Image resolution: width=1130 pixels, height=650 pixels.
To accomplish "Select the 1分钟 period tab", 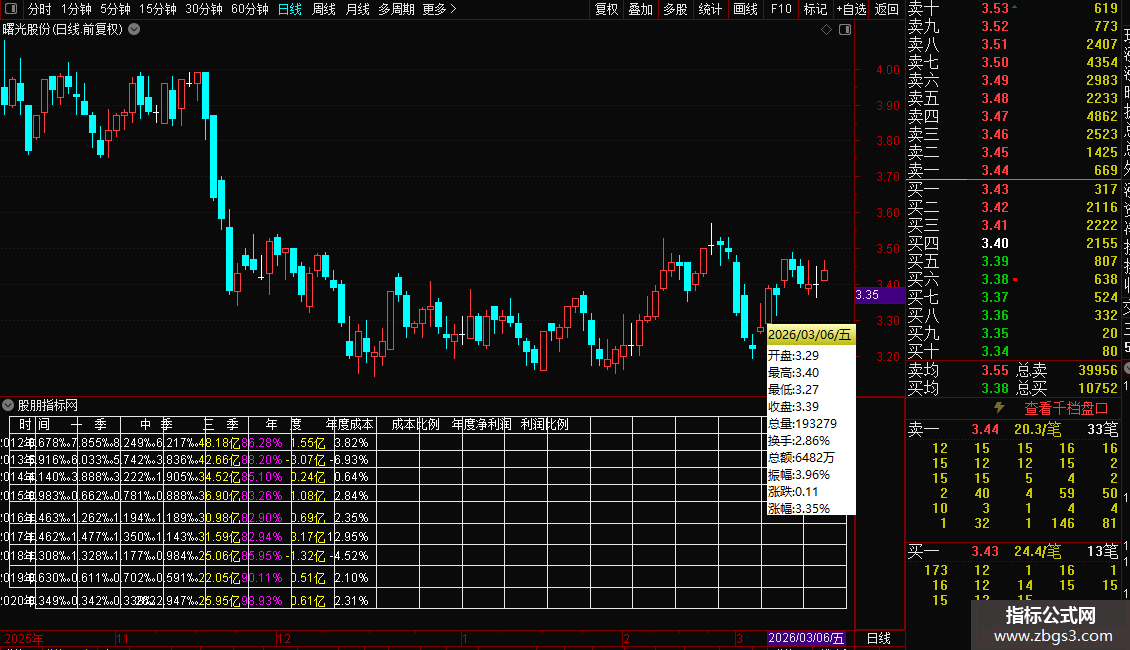I will tap(76, 9).
